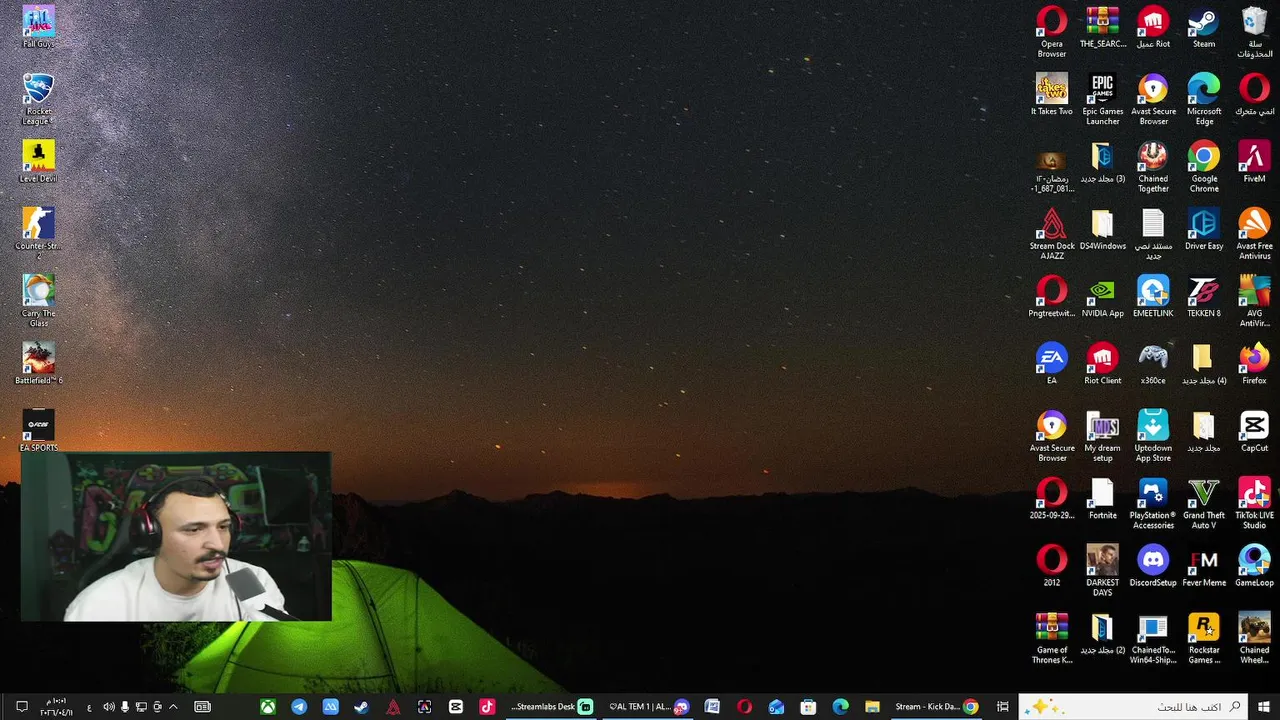Launch TEKKEN 8 from the desktop
The height and width of the screenshot is (720, 1280).
pos(1204,296)
